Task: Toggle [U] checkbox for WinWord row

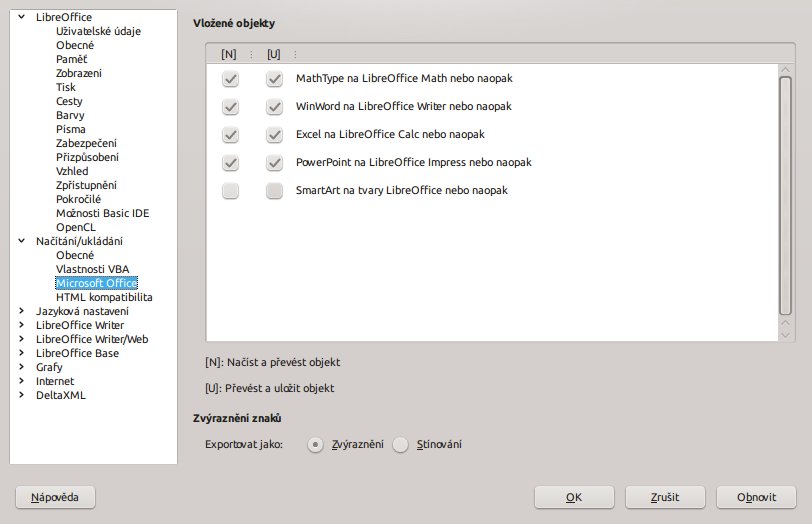Action: [274, 107]
